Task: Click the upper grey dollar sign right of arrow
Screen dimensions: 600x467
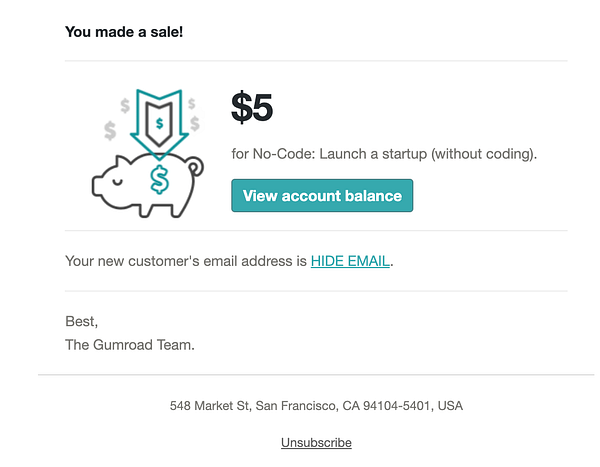Action: point(192,103)
